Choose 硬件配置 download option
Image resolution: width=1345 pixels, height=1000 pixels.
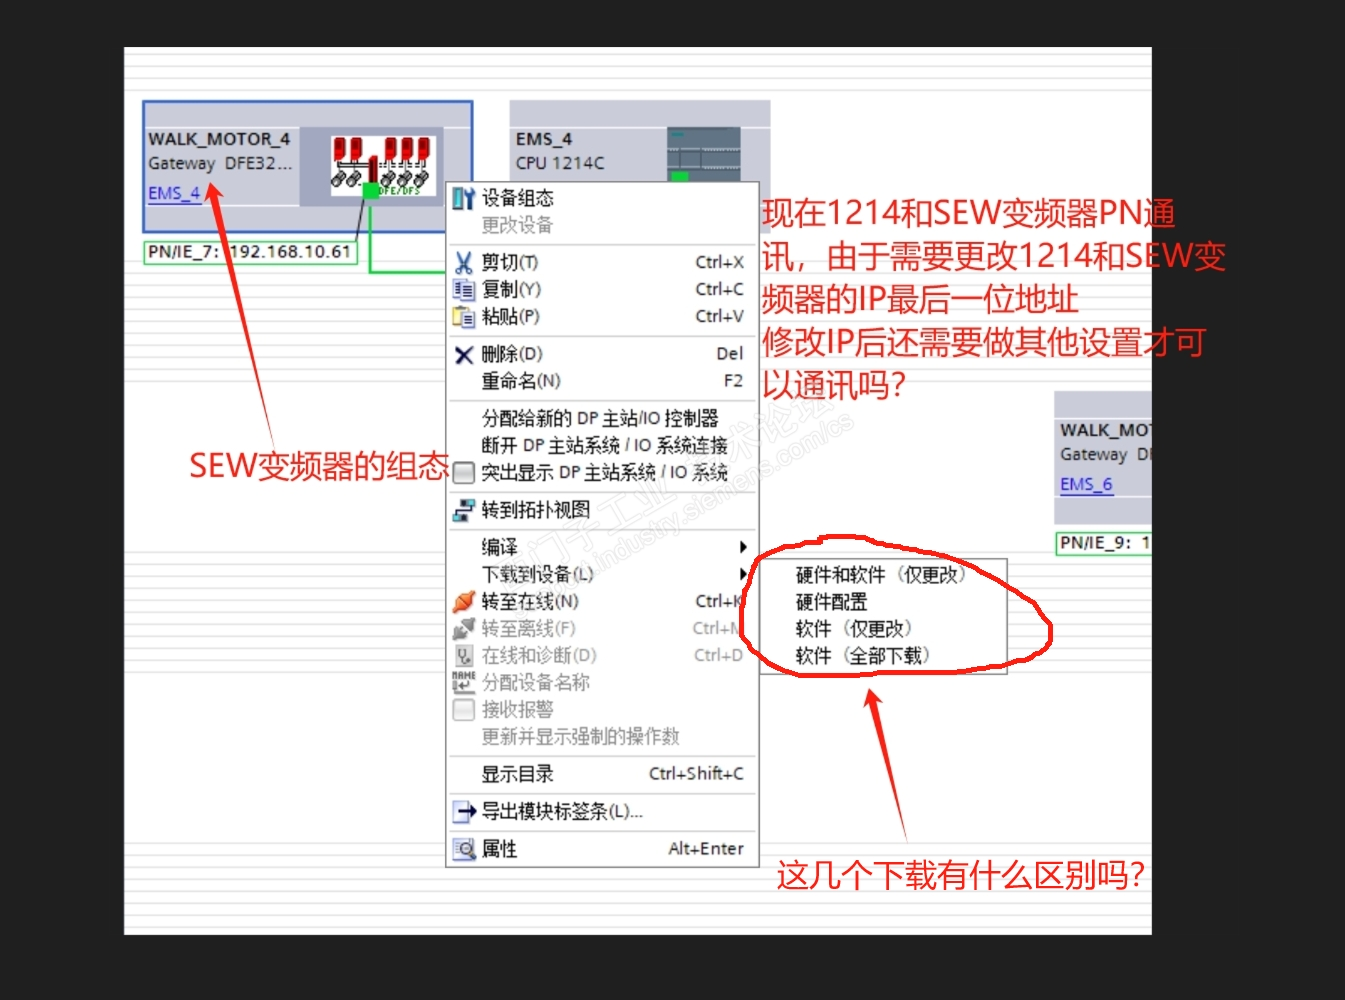[831, 602]
